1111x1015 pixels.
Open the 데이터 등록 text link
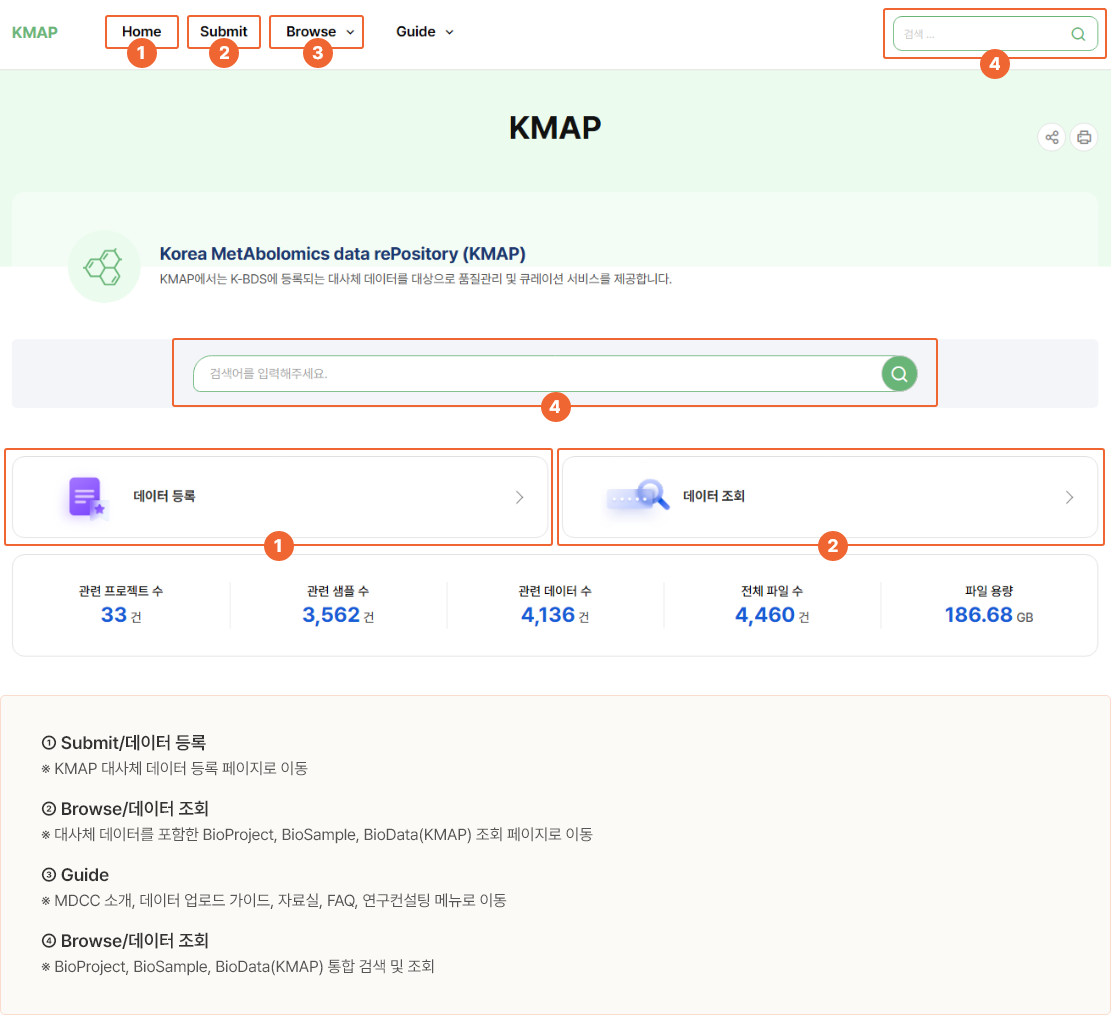(x=164, y=496)
